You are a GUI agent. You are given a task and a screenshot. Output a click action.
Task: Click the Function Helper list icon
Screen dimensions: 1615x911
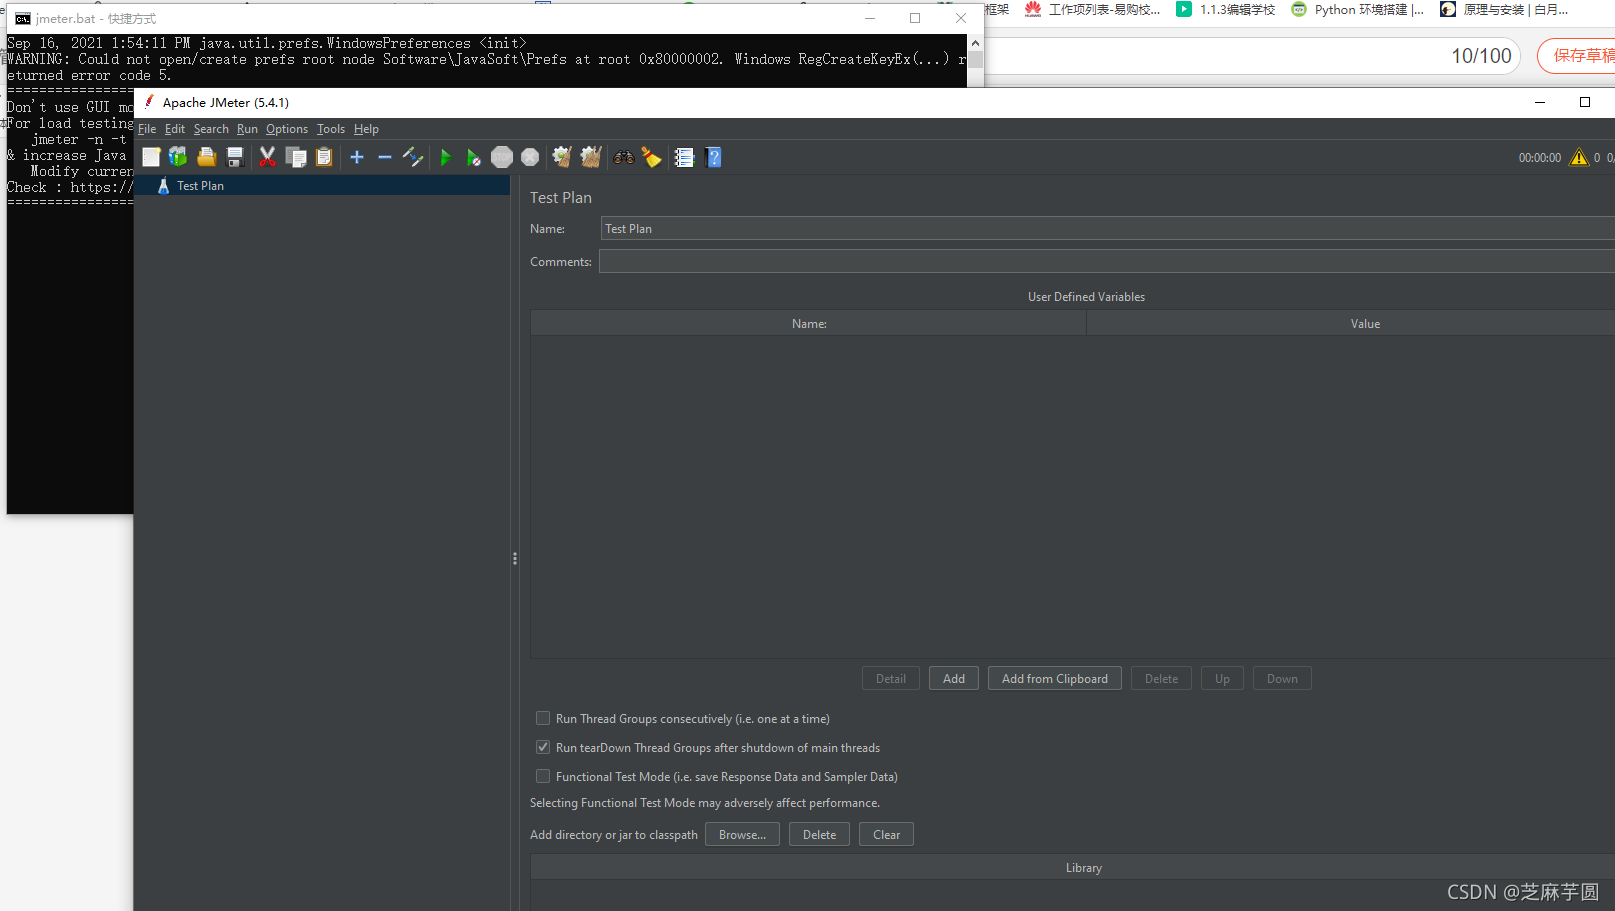(684, 157)
